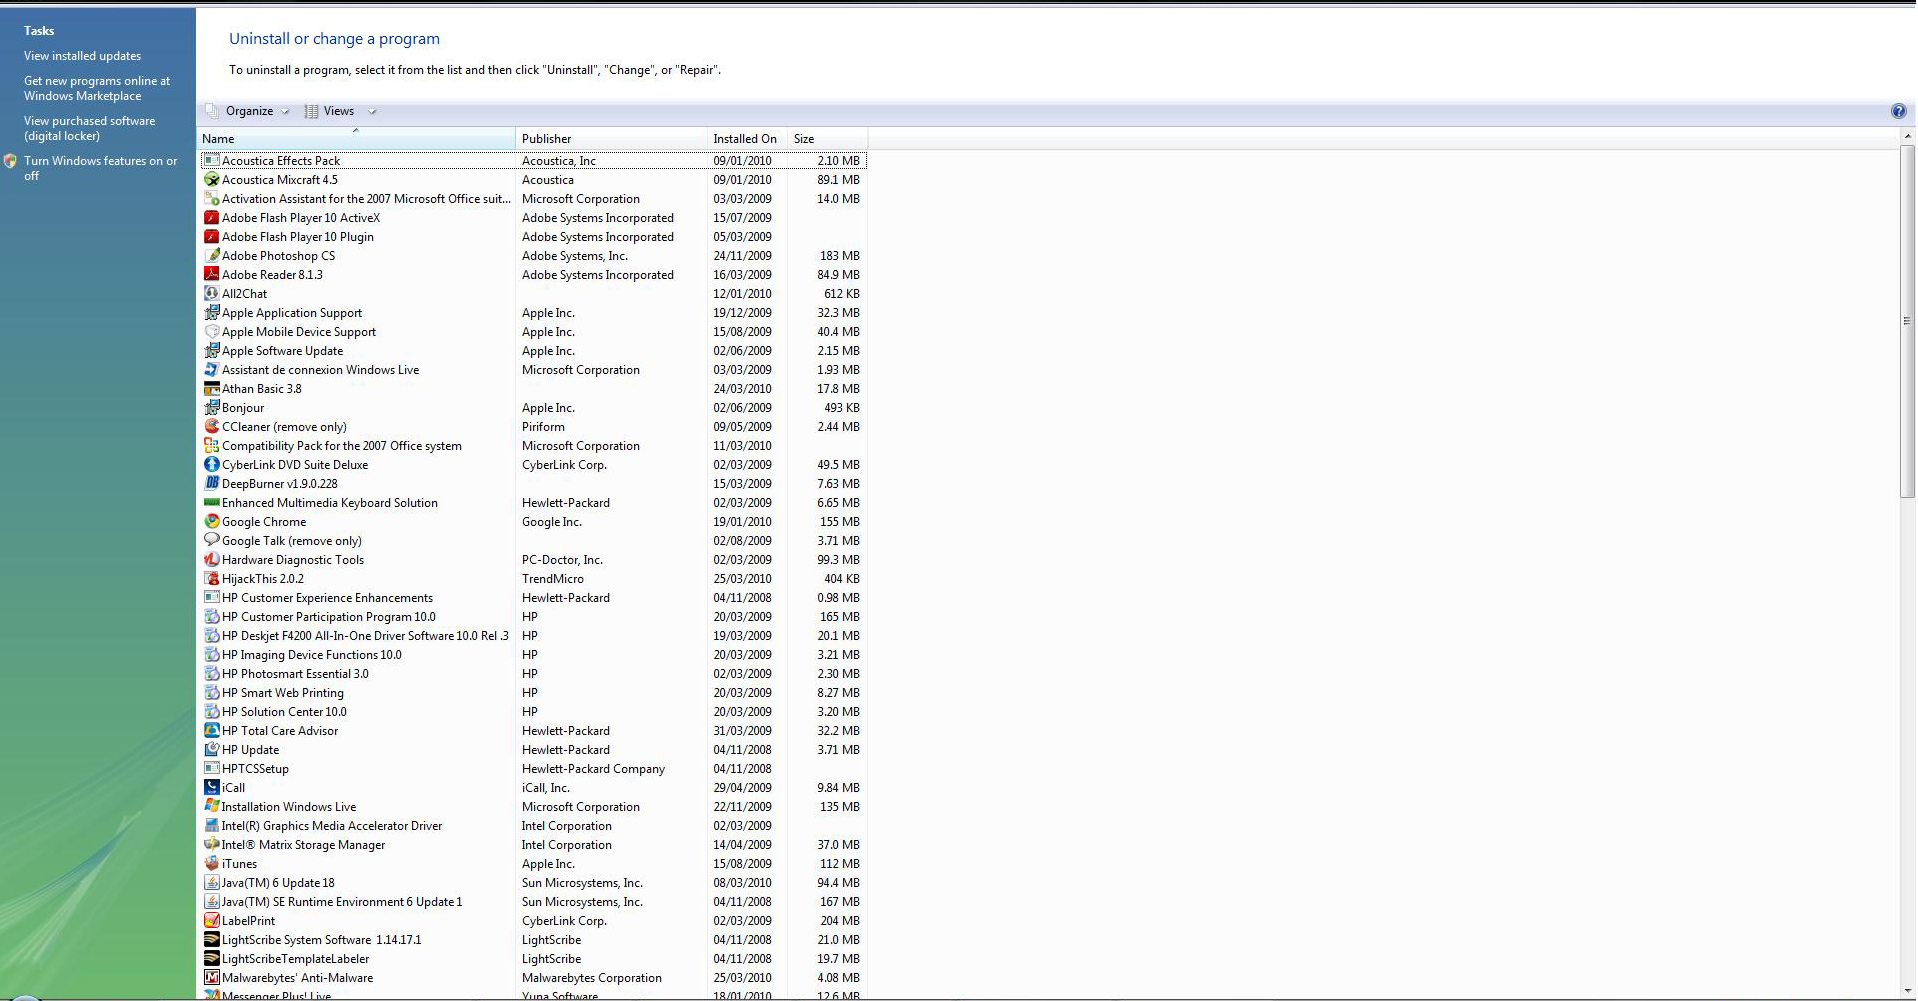The image size is (1918, 1001).
Task: Click the Acoustica Mixcraft 4.5 icon
Action: coord(211,180)
